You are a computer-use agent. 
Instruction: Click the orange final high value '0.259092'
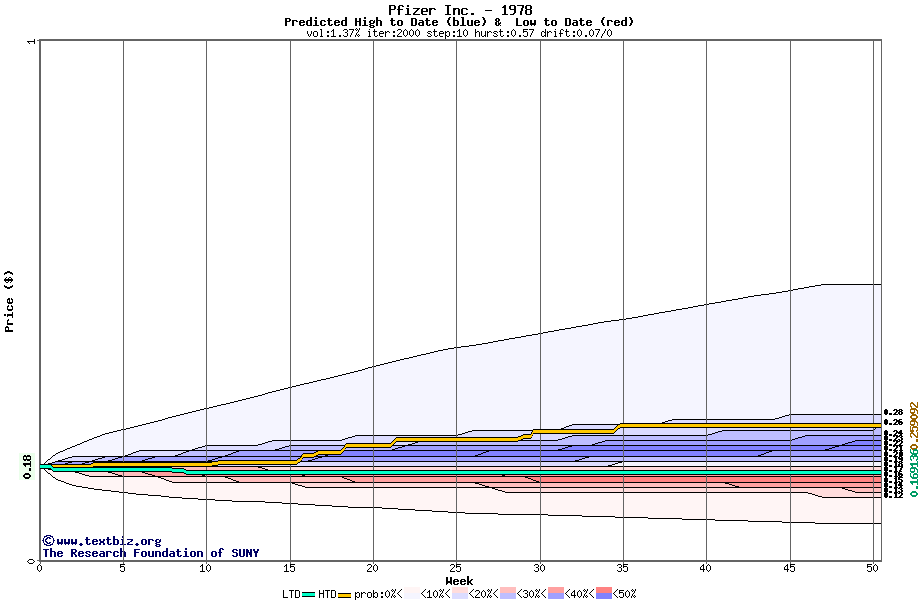[x=913, y=425]
